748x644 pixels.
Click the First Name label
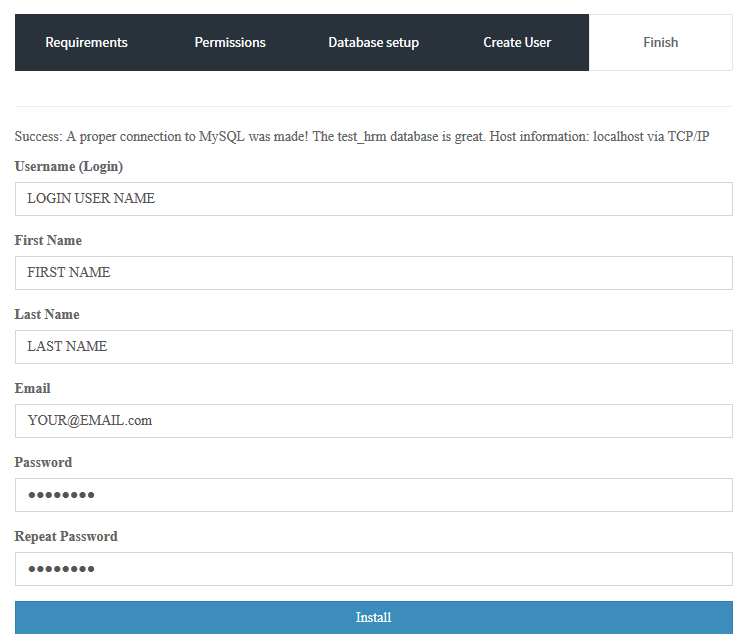pyautogui.click(x=48, y=240)
